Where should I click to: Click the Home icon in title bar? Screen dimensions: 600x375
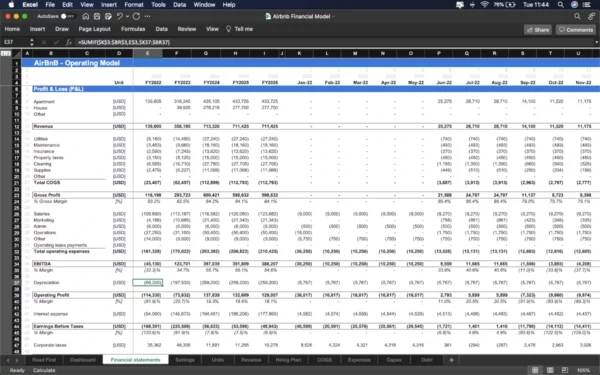pyautogui.click(x=86, y=16)
